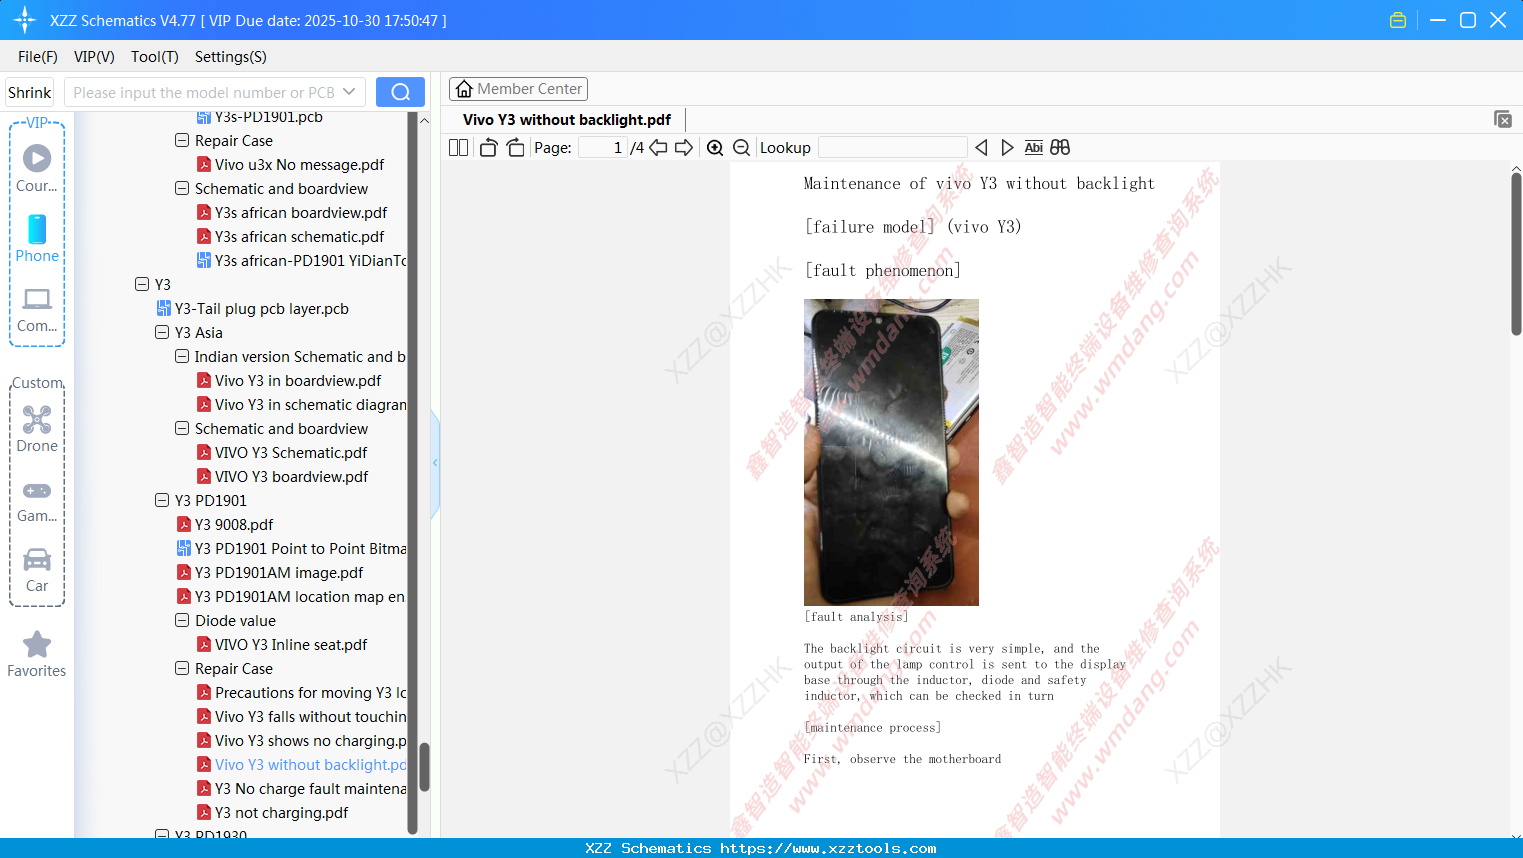
Task: Open Vivo Y3 without backlight.pdf in tree
Action: click(311, 765)
